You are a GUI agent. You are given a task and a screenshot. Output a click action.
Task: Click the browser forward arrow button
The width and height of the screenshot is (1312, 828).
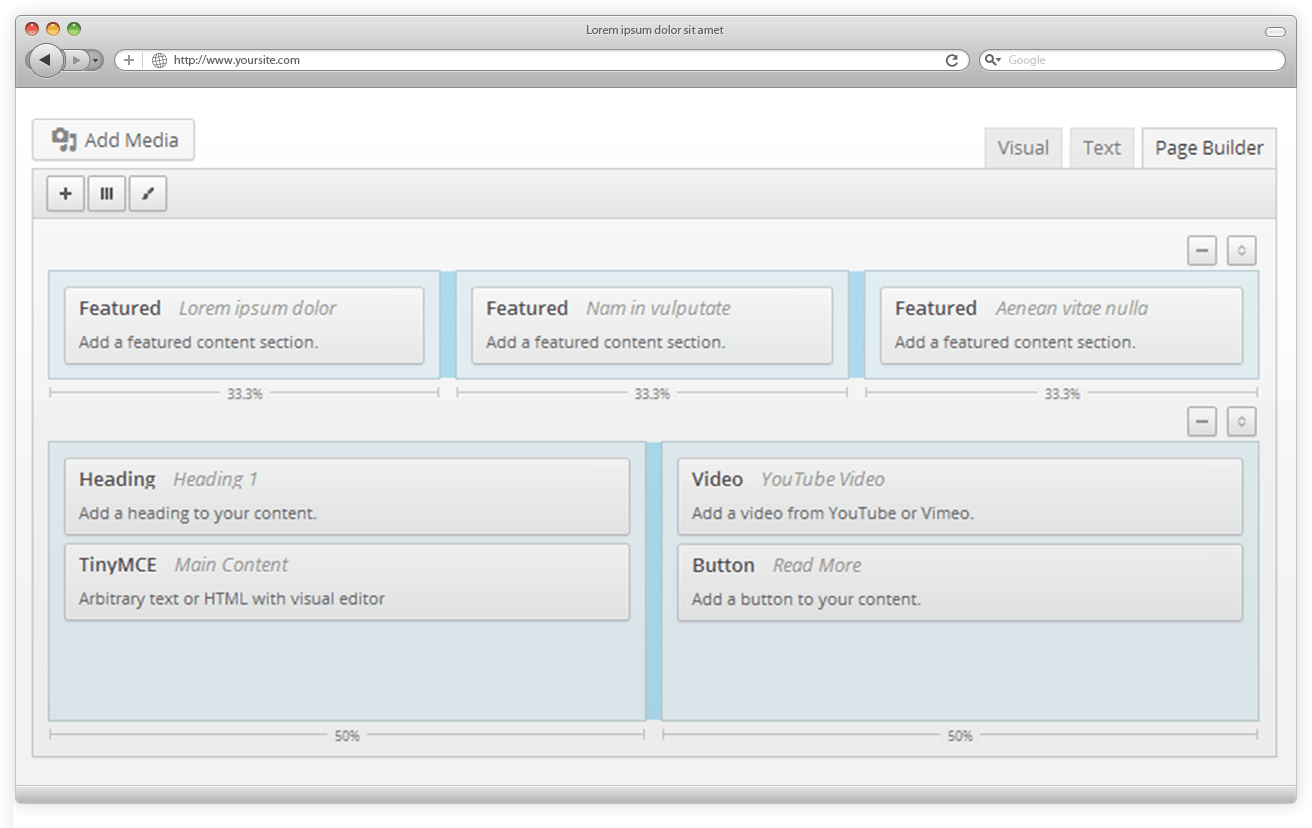(78, 60)
